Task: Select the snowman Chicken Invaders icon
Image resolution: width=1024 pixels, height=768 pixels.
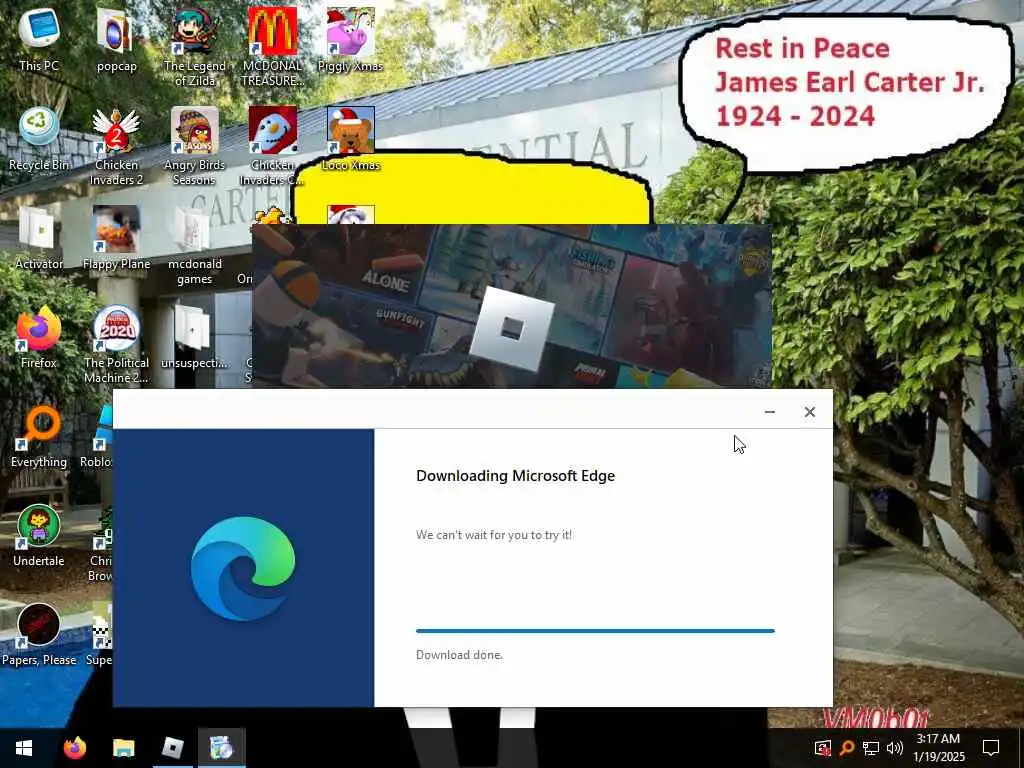Action: pyautogui.click(x=272, y=146)
